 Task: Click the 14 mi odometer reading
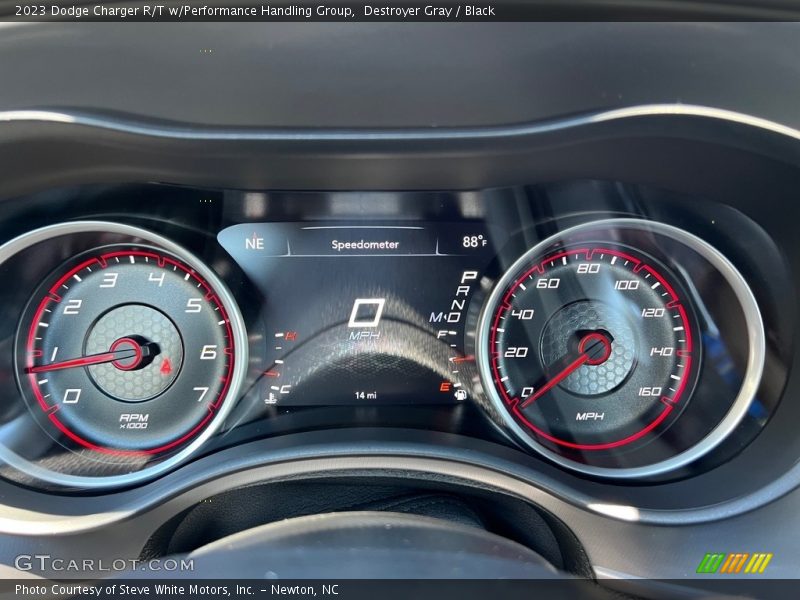click(x=366, y=395)
